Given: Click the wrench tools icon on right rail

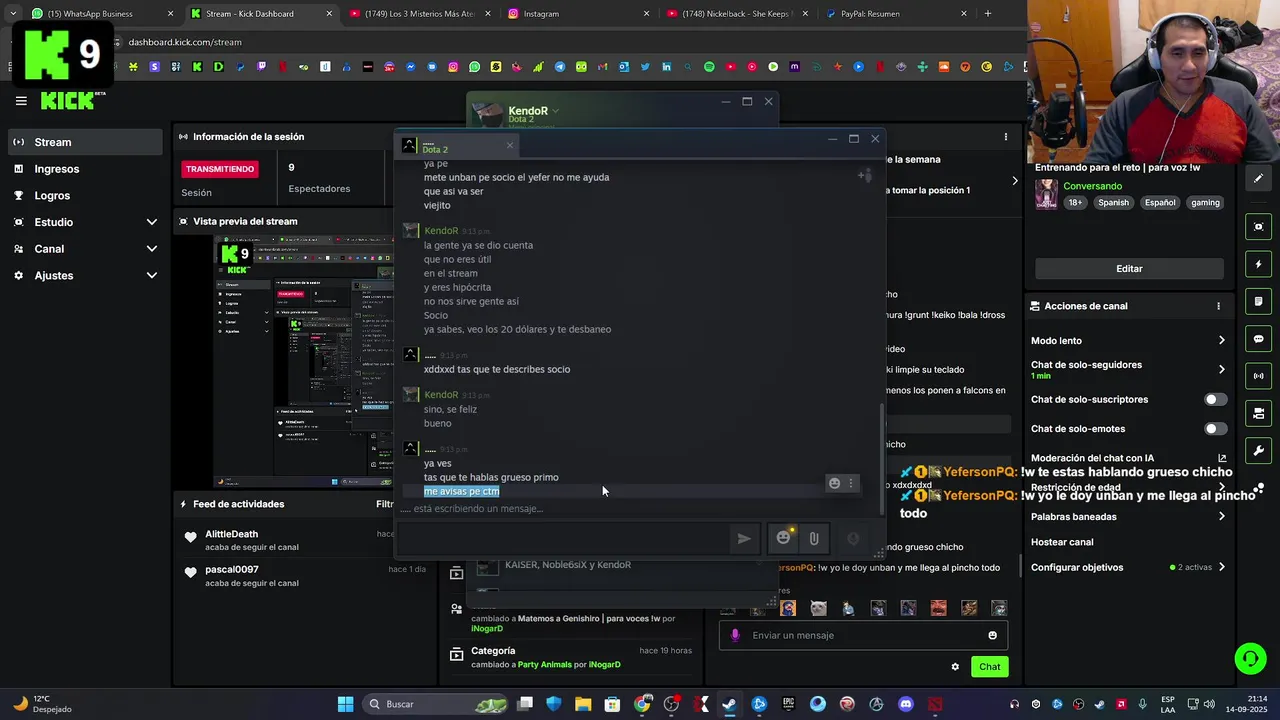Looking at the screenshot, I should coord(1258,450).
